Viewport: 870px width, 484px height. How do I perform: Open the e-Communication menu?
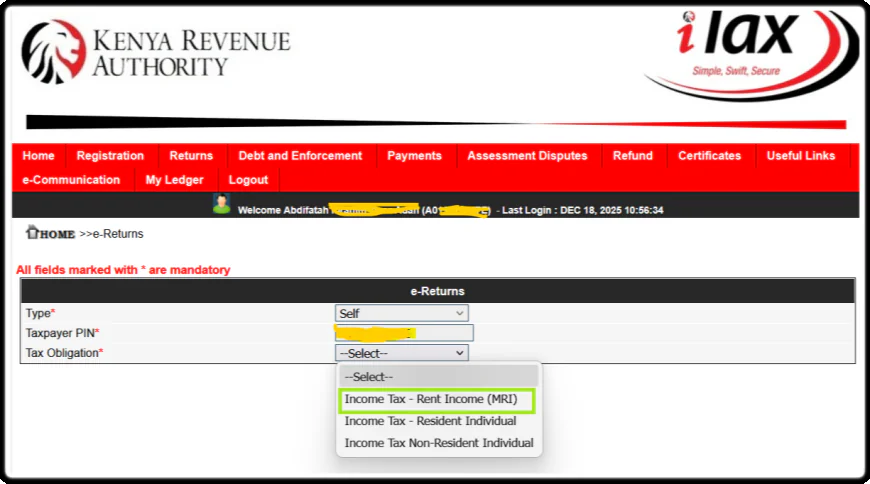71,180
